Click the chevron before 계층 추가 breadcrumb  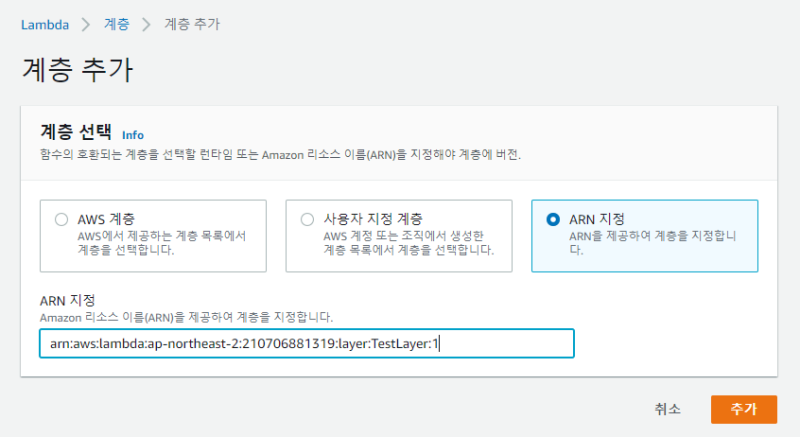147,23
